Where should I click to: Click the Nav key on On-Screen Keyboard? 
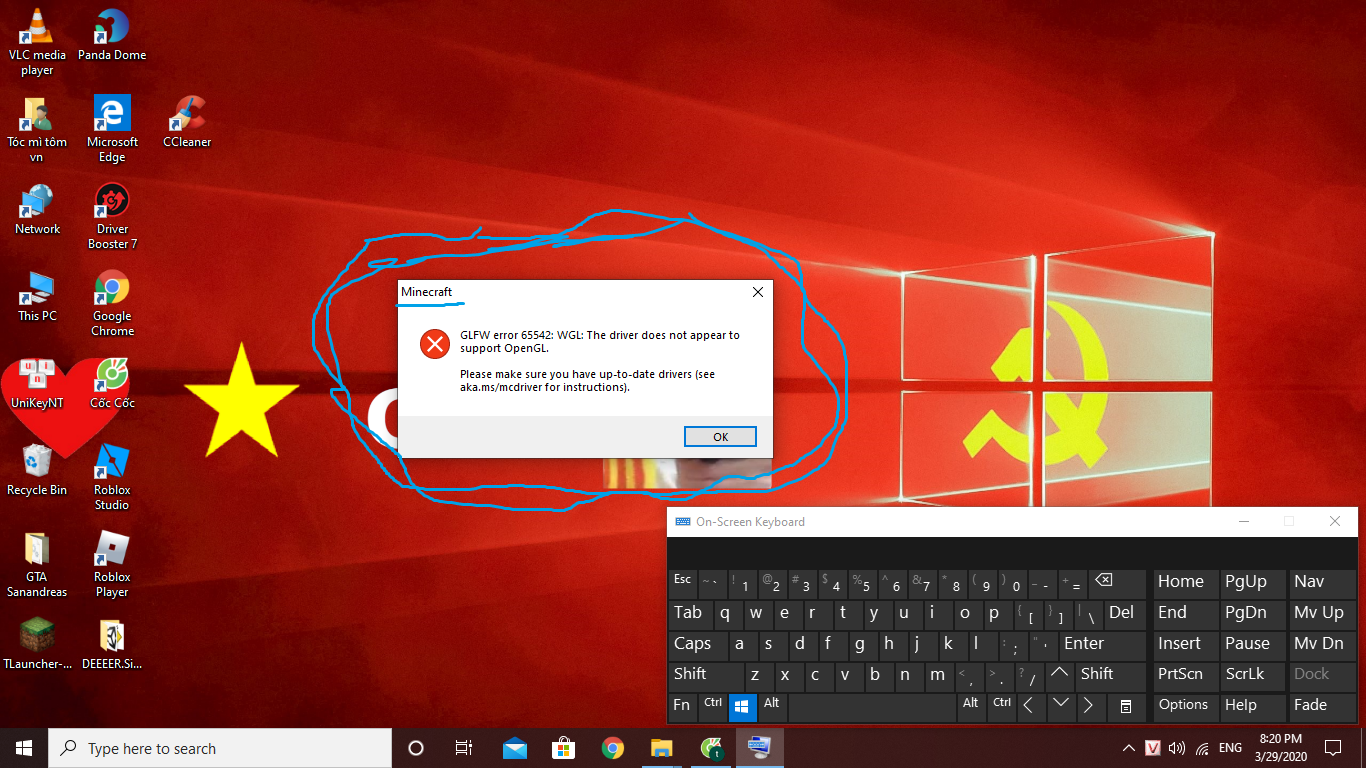tap(1323, 582)
